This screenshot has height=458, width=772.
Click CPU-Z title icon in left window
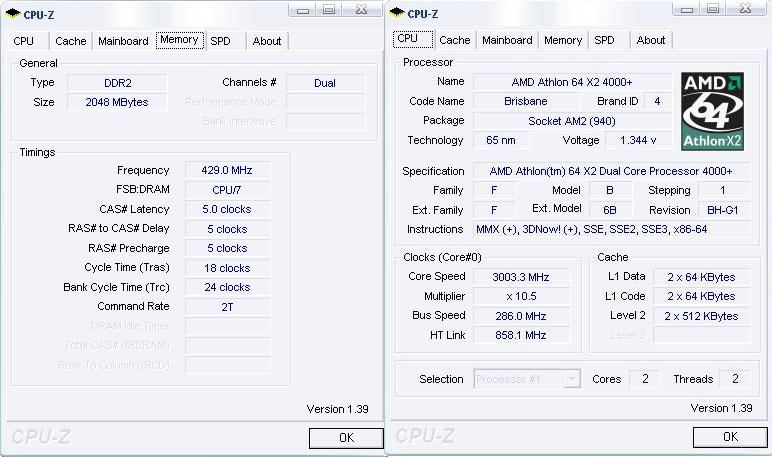click(x=13, y=13)
